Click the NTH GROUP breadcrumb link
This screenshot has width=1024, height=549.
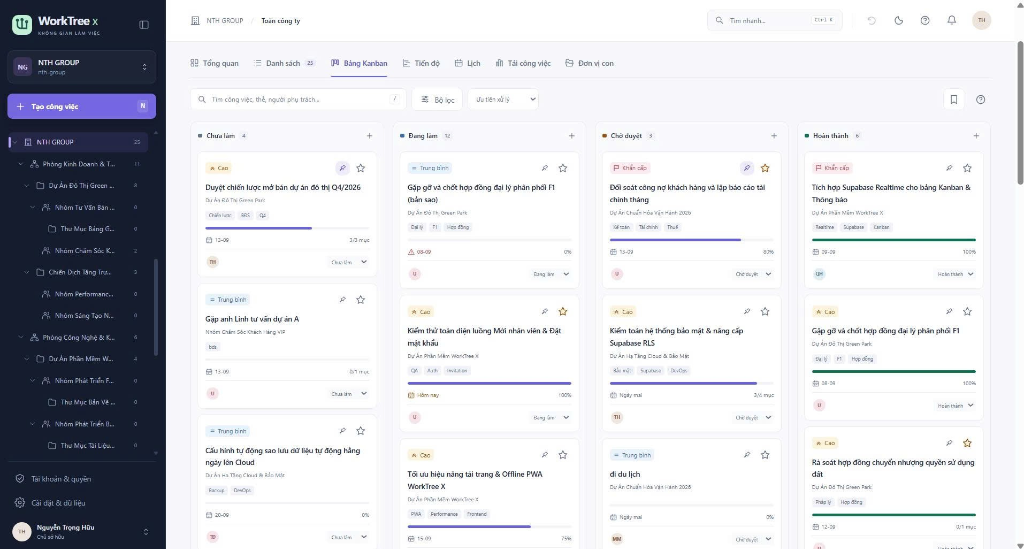point(225,20)
